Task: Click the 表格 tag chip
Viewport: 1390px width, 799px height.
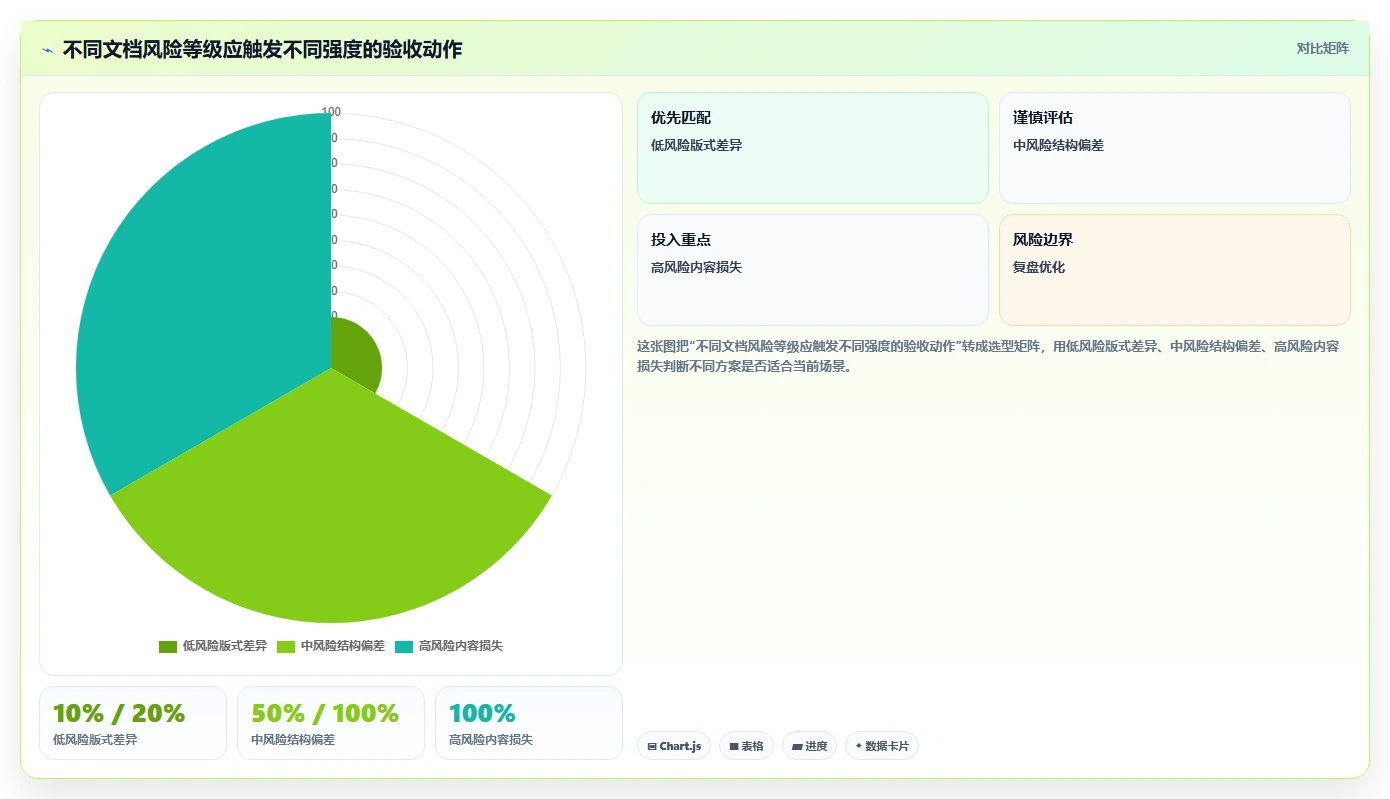Action: point(746,746)
